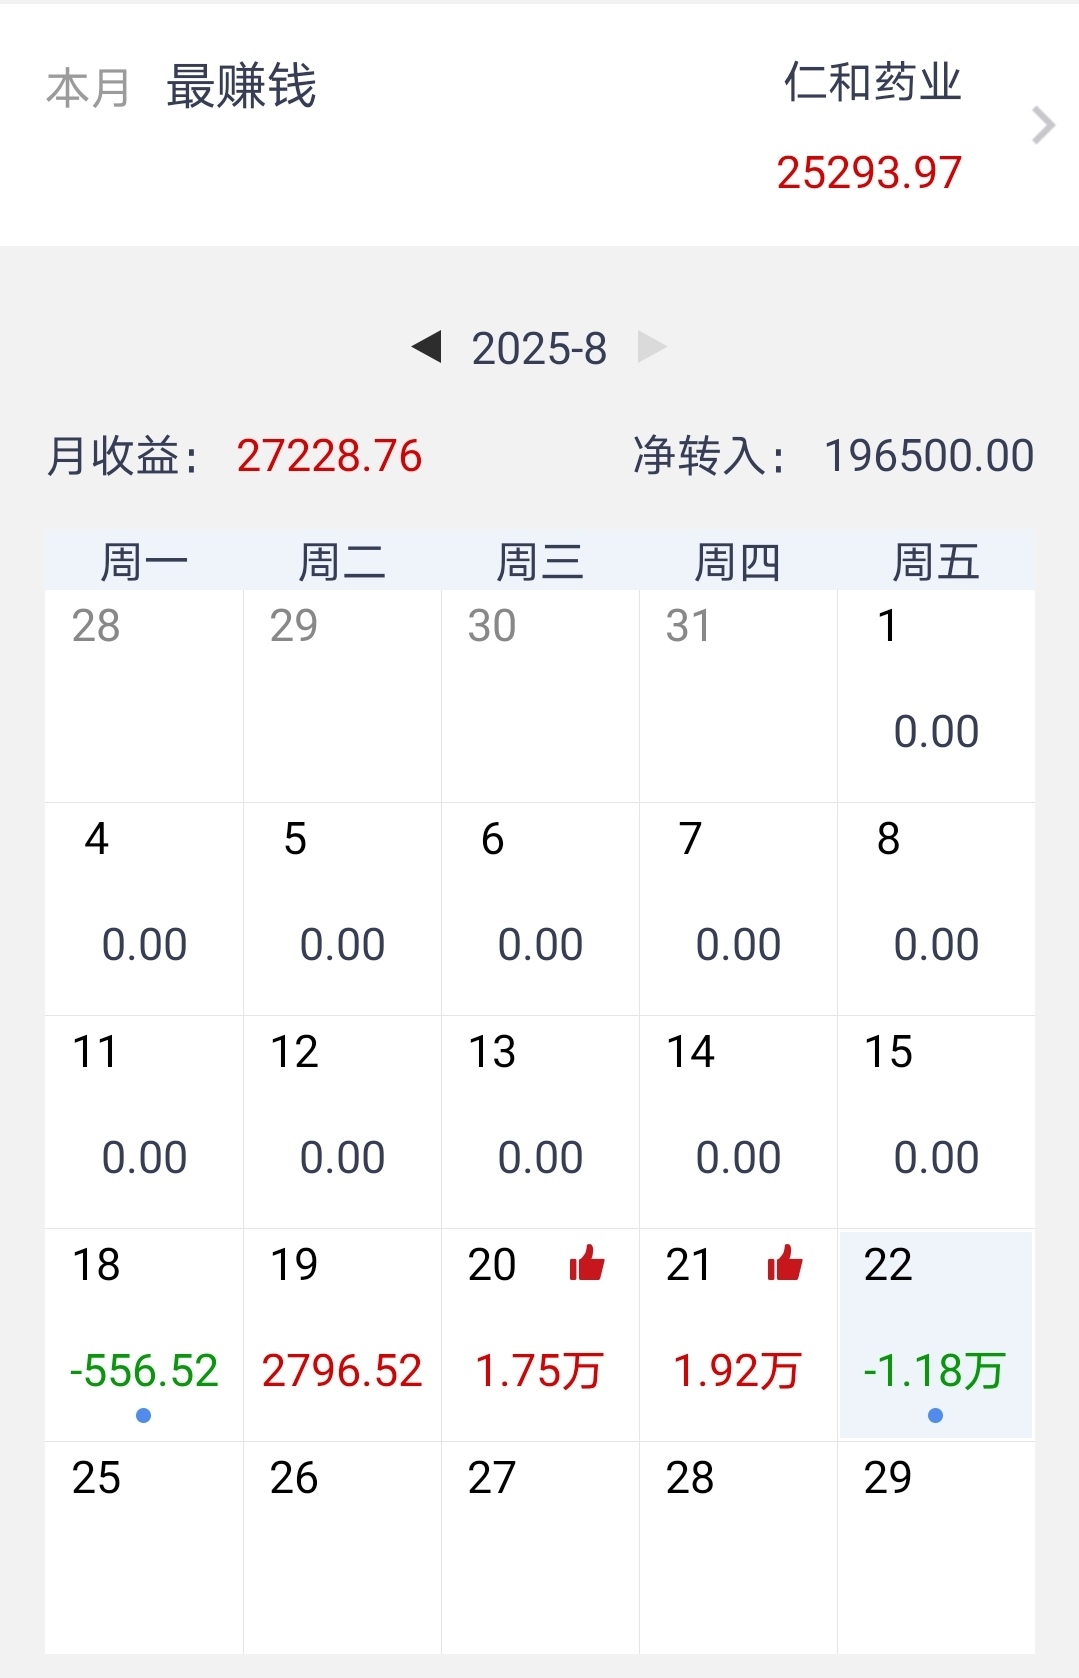Tap net transfer amount 196500.00
1079x1678 pixels.
pyautogui.click(x=929, y=456)
